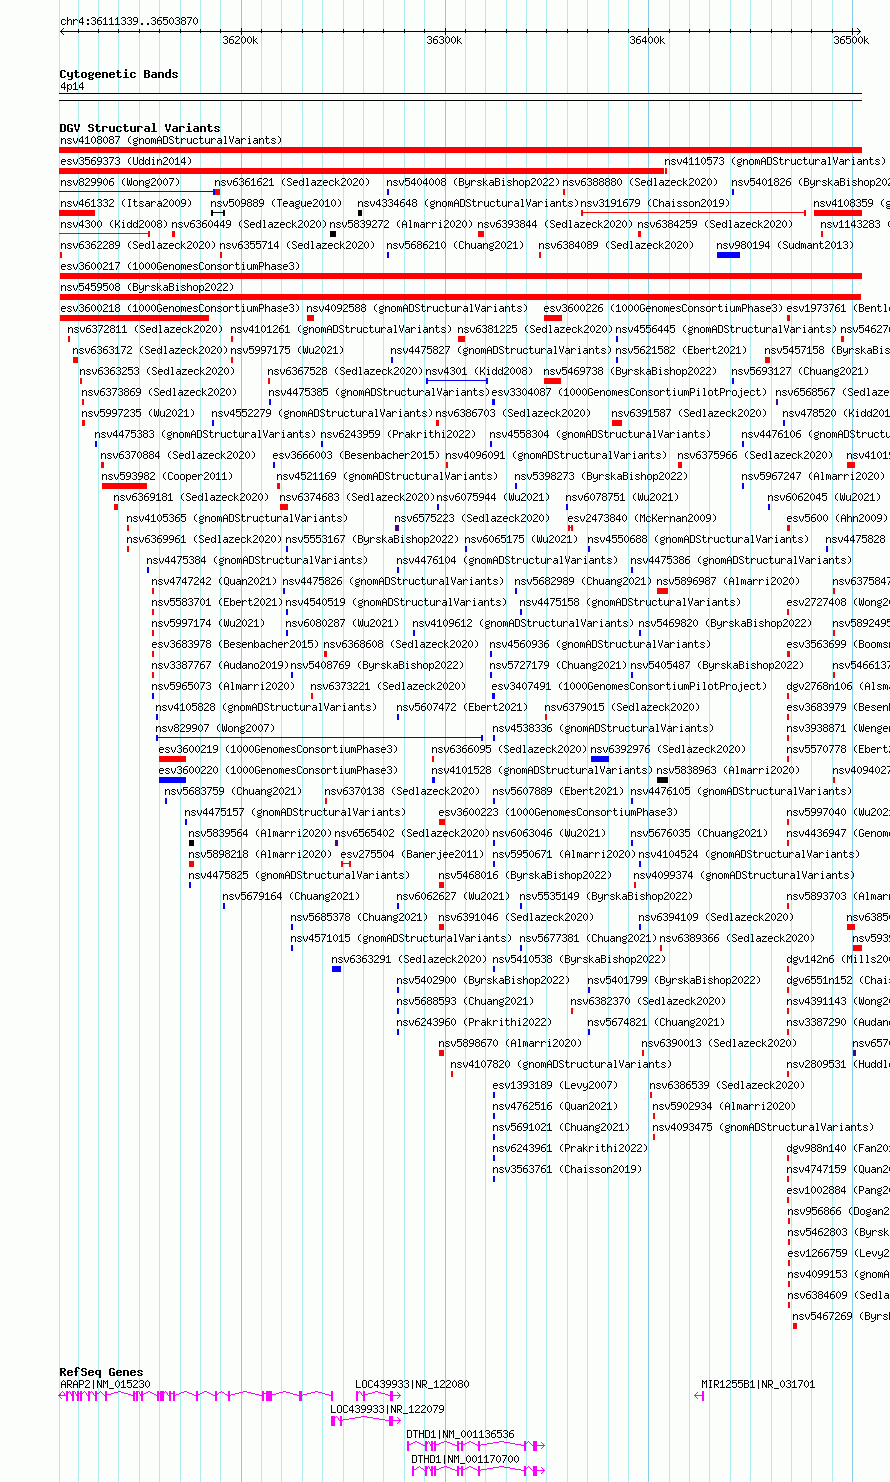Open gene ARAP2|NM_015230
Image resolution: width=890 pixels, height=1482 pixels.
[105, 1384]
